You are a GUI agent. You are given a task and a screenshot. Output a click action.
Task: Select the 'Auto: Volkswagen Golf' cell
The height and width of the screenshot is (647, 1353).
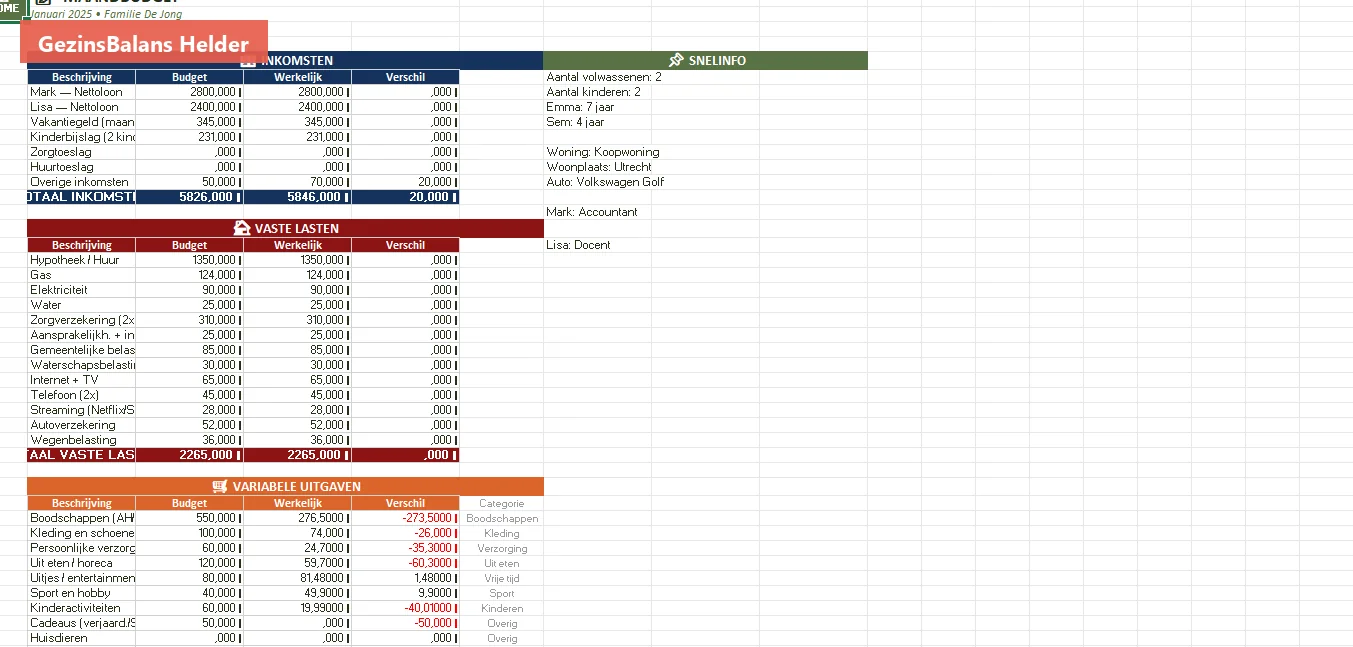(605, 182)
